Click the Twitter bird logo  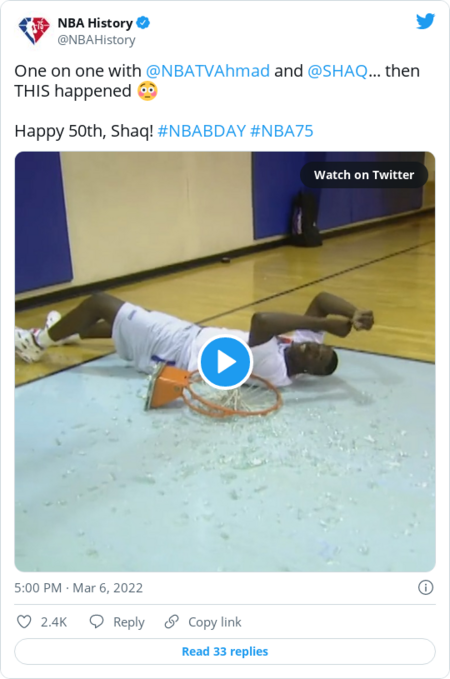425,21
